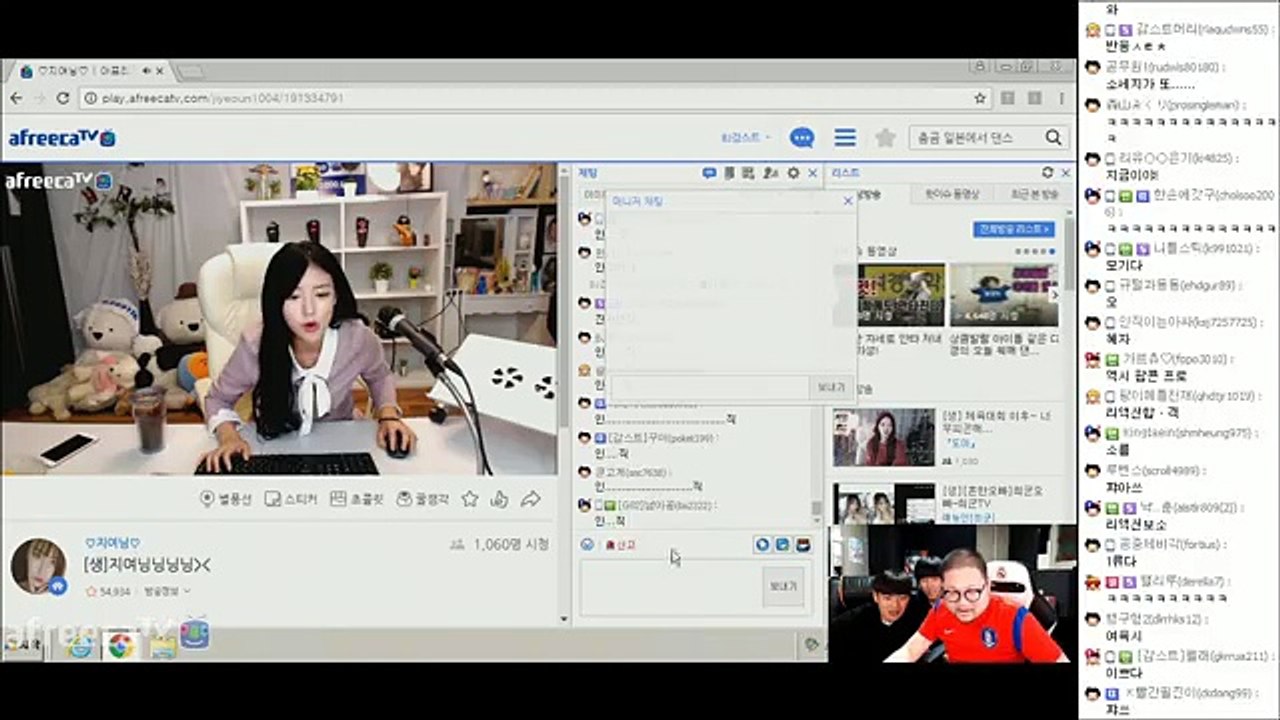
Task: Open the blue chat bubble icon in the header
Action: (x=802, y=138)
